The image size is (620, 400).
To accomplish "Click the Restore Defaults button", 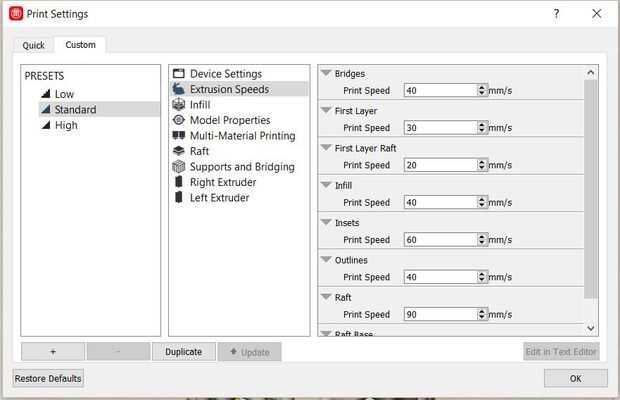I will (x=48, y=378).
